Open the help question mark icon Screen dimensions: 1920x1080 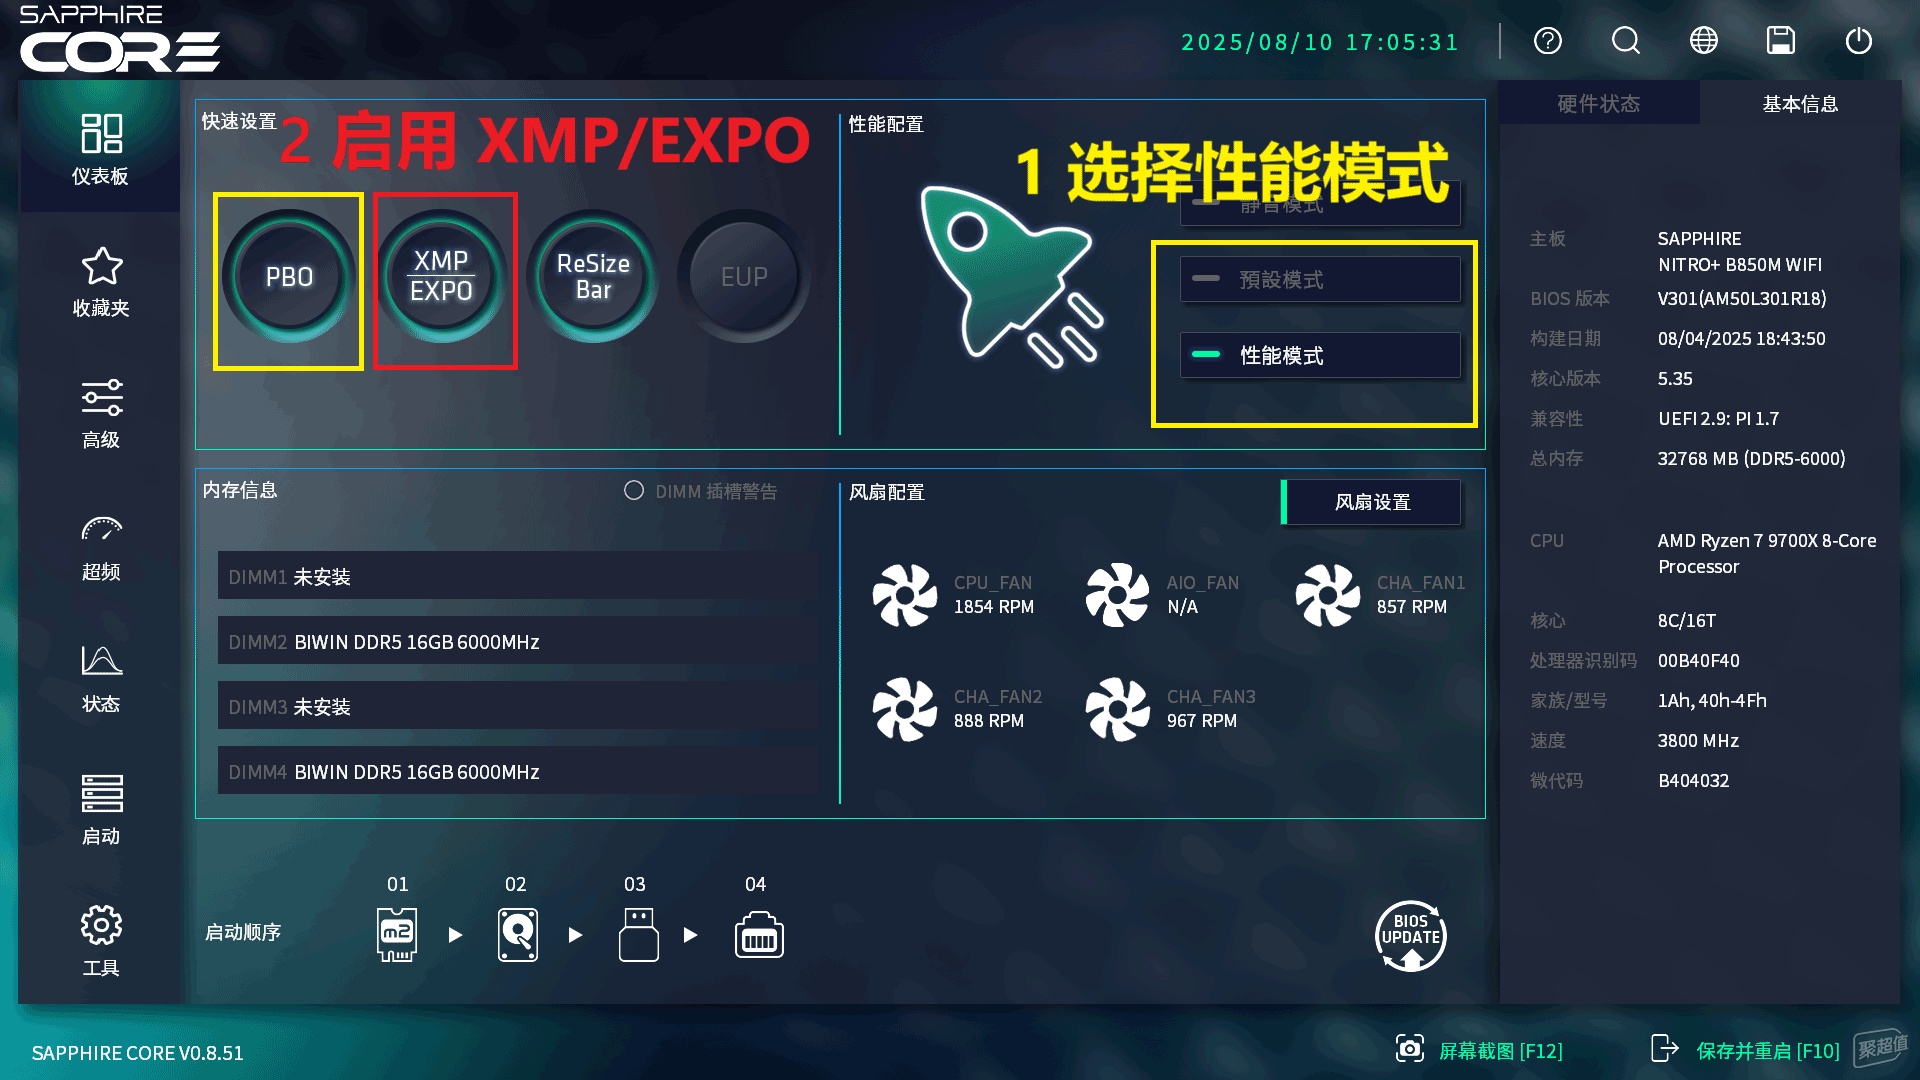click(x=1548, y=41)
